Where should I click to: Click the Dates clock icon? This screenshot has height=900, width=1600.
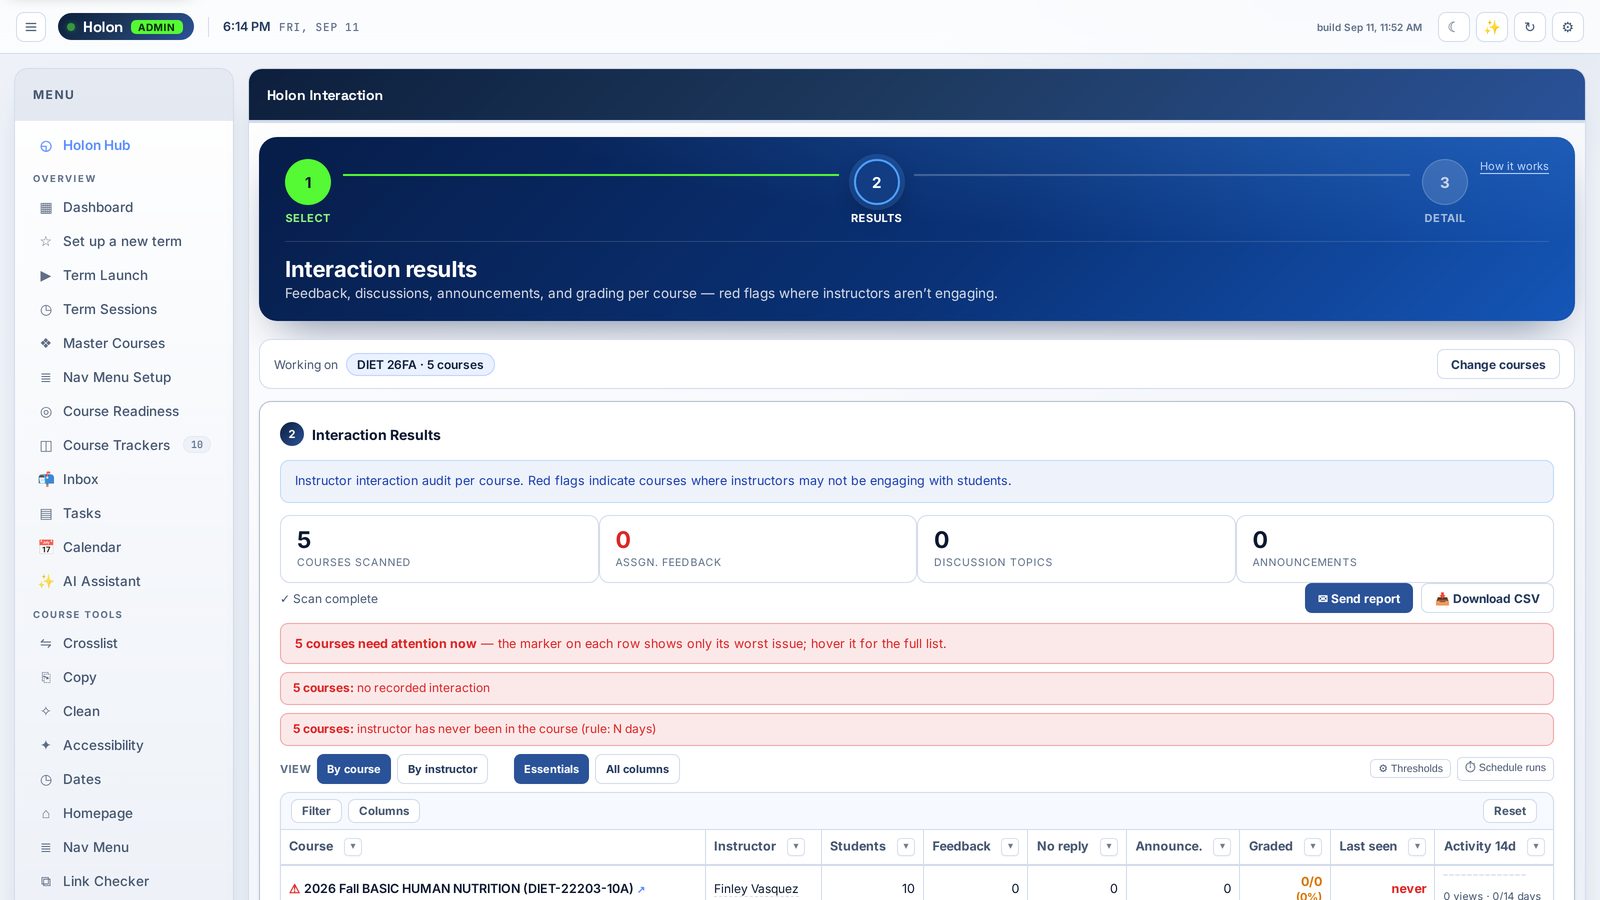tap(46, 780)
